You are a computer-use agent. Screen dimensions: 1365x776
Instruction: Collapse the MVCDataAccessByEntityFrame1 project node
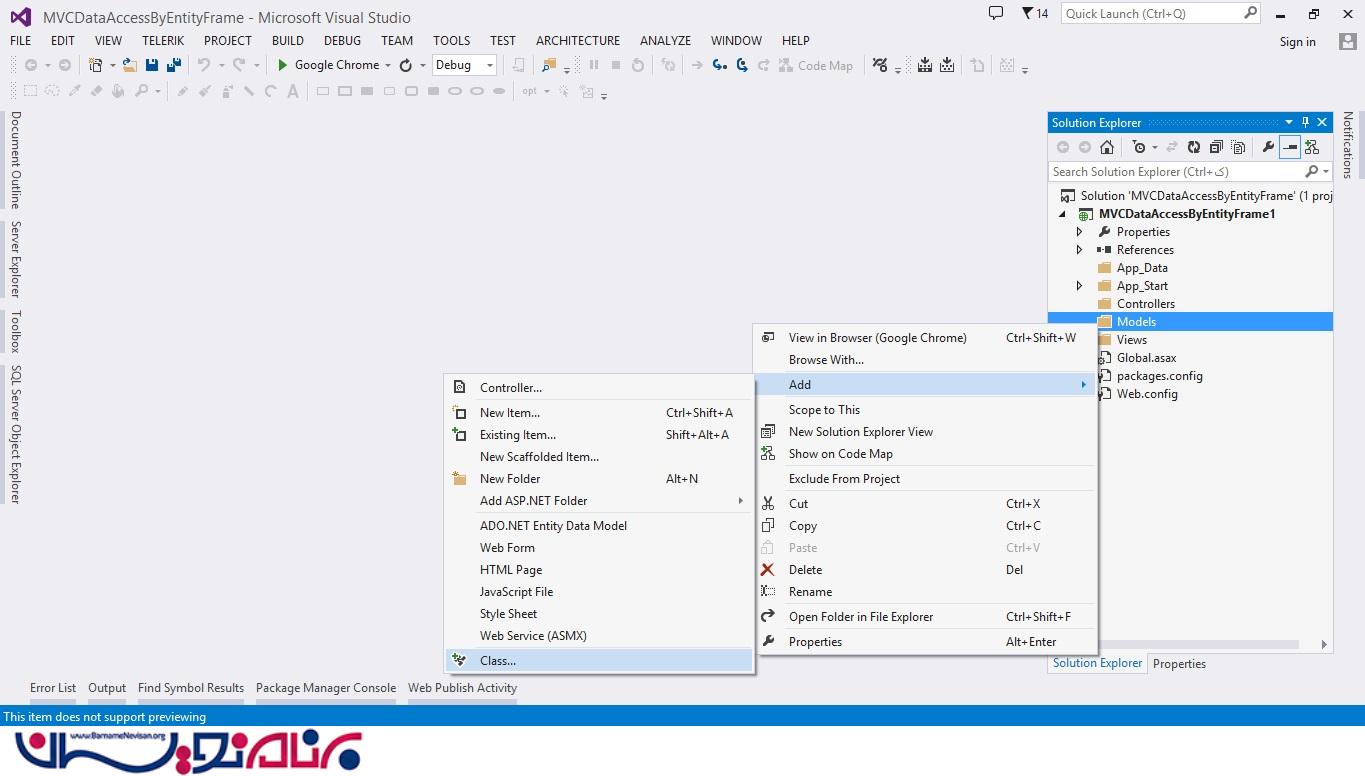[x=1062, y=214]
